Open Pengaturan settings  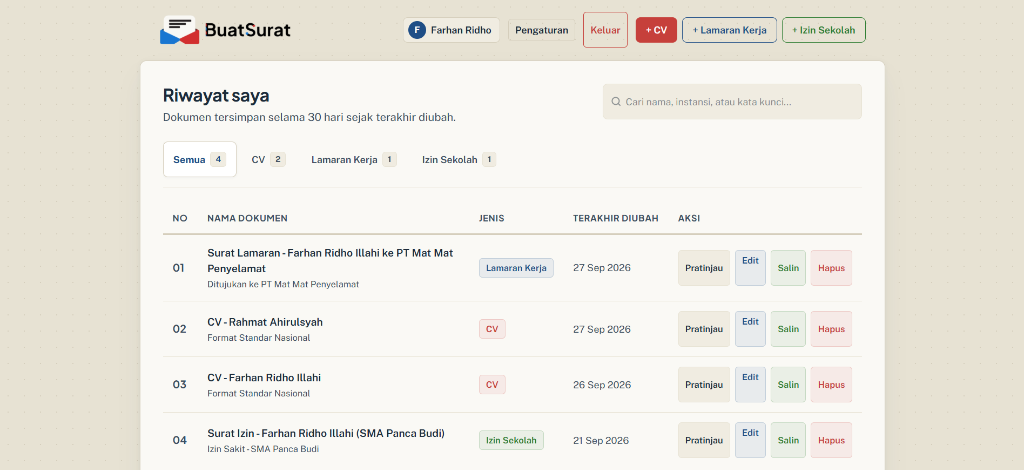tap(542, 30)
